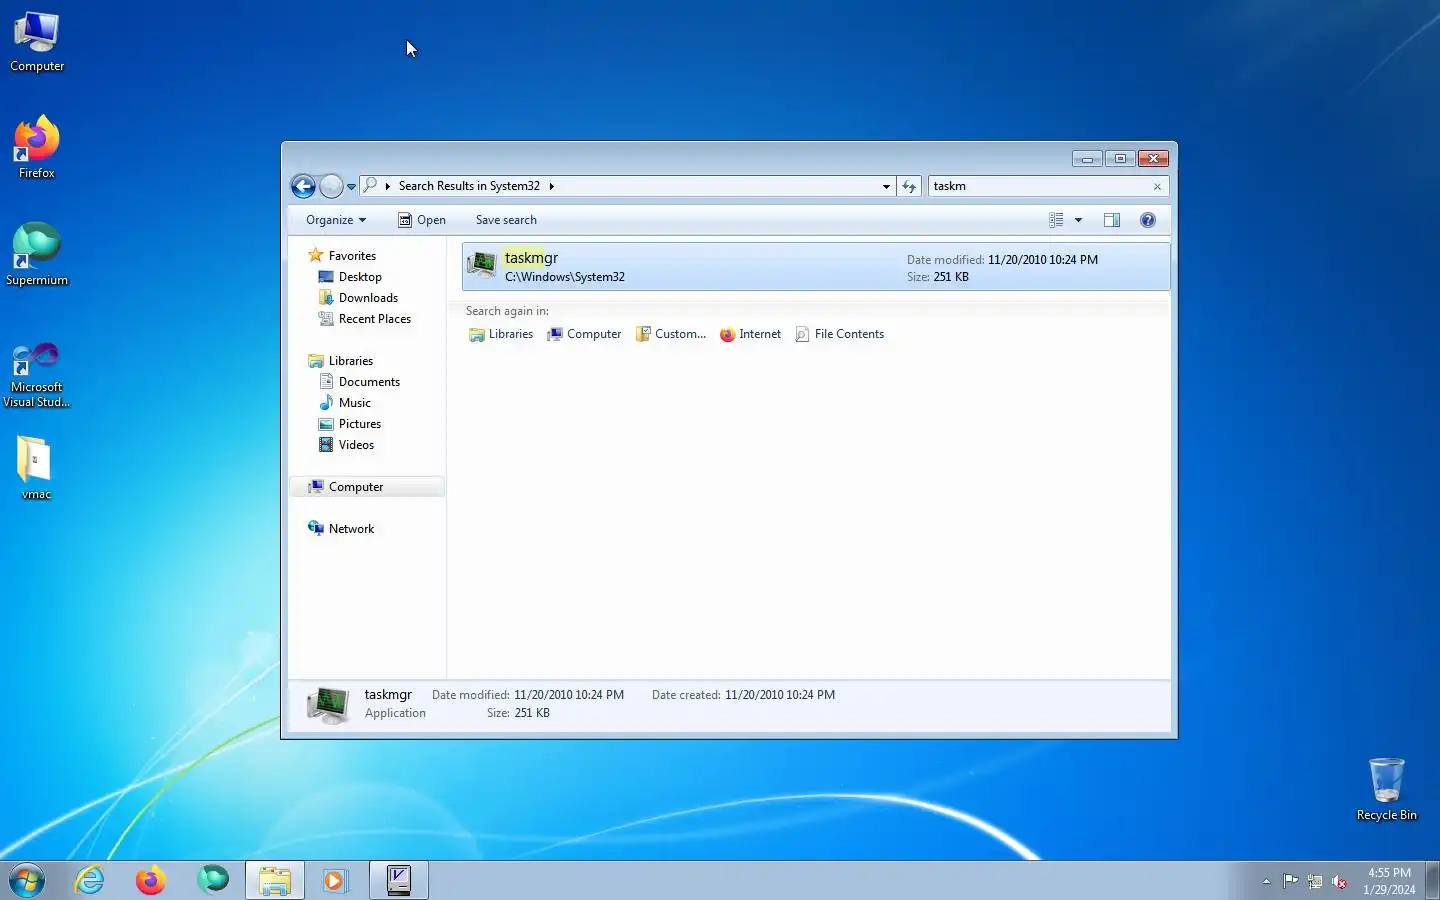Click Open in the command bar

(422, 220)
